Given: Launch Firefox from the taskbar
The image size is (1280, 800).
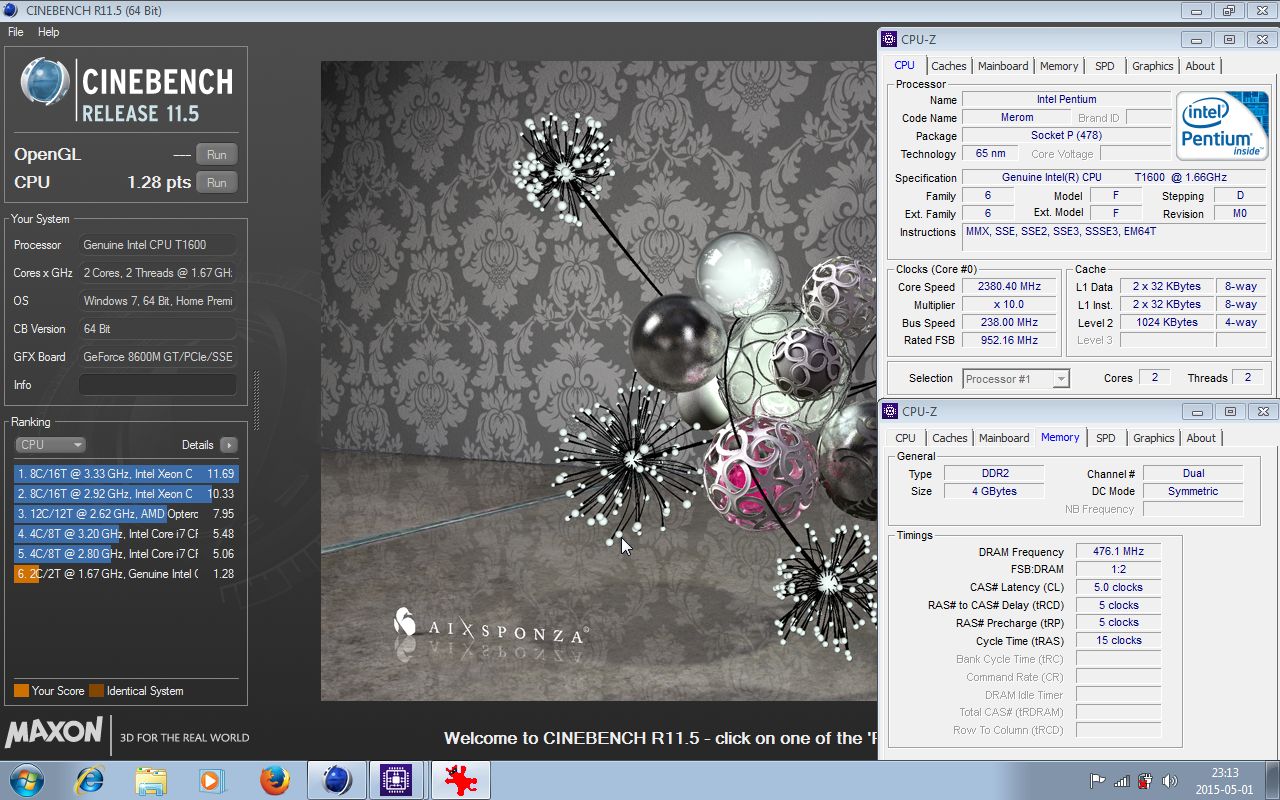Looking at the screenshot, I should point(274,780).
